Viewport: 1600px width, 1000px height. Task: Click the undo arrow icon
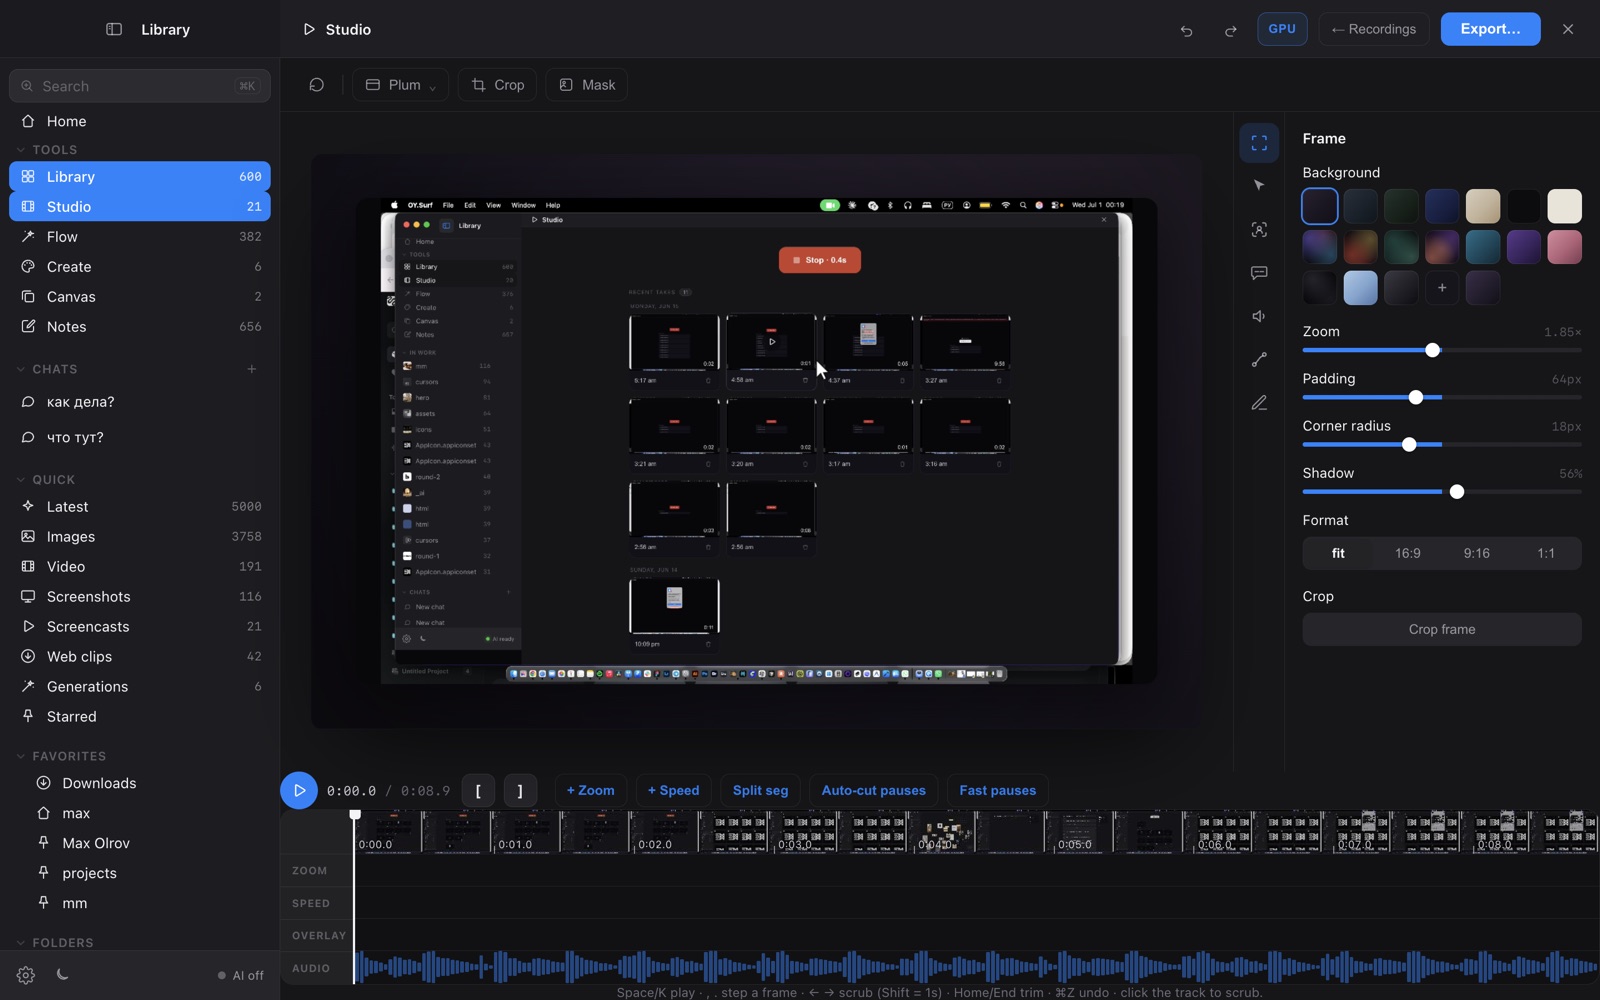coord(1186,30)
